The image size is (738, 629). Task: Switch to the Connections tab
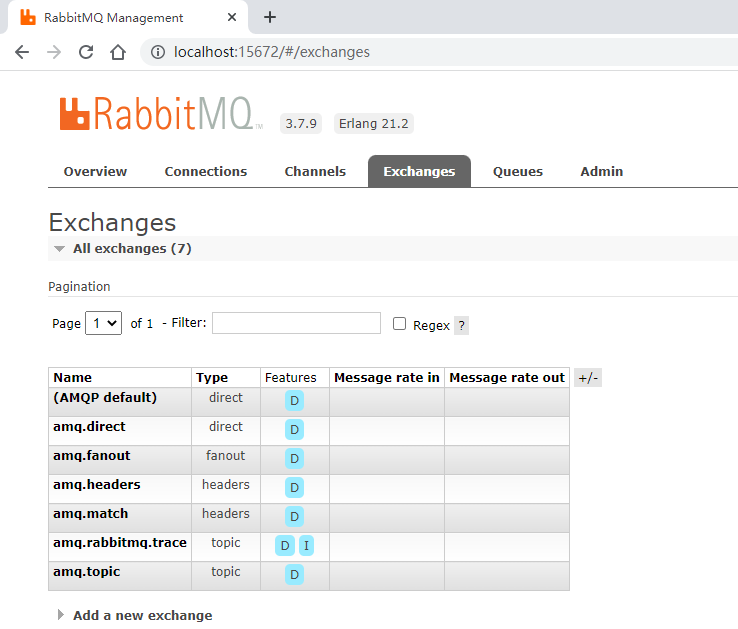206,171
